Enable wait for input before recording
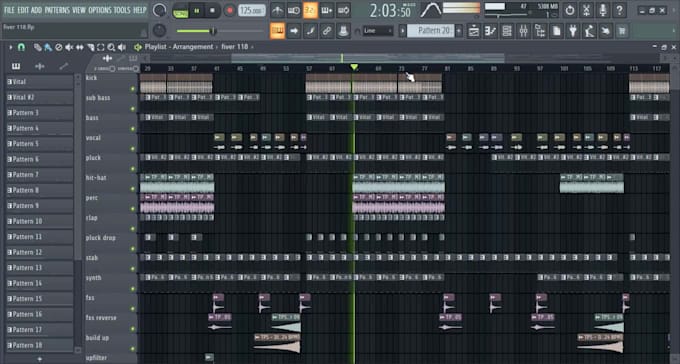The width and height of the screenshot is (680, 364). tap(294, 10)
